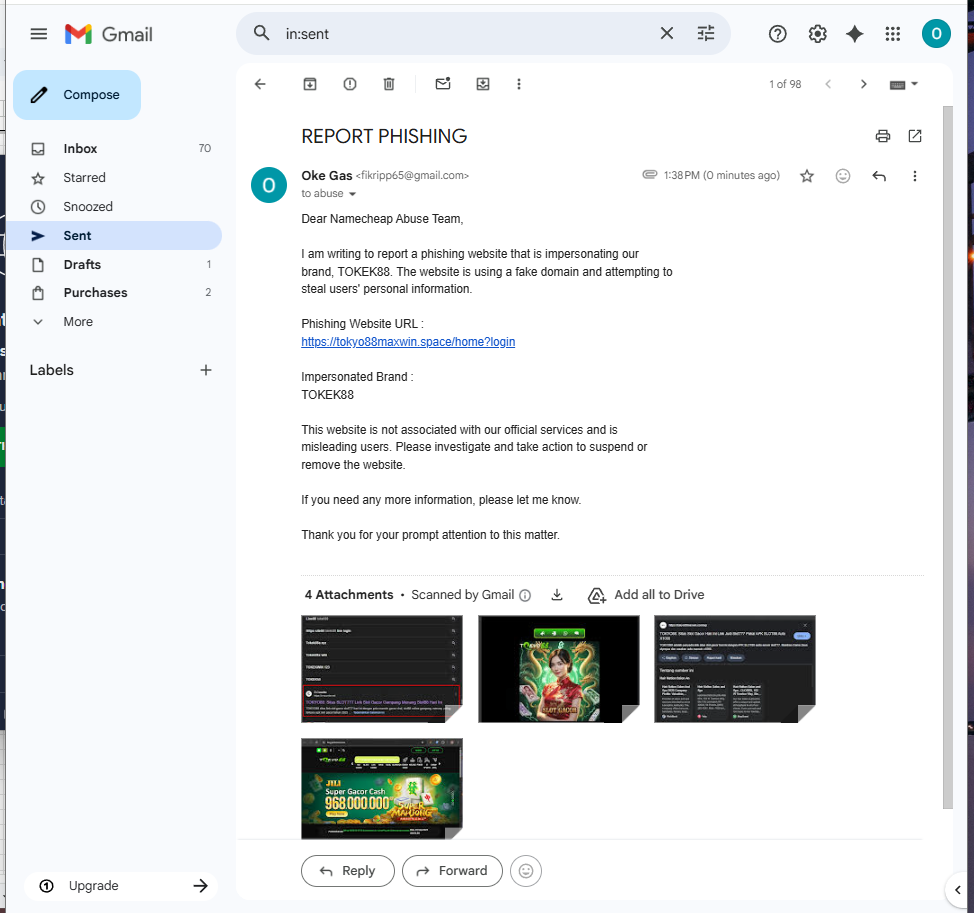This screenshot has height=913, width=974.
Task: Open the search options filter icon
Action: 706,34
